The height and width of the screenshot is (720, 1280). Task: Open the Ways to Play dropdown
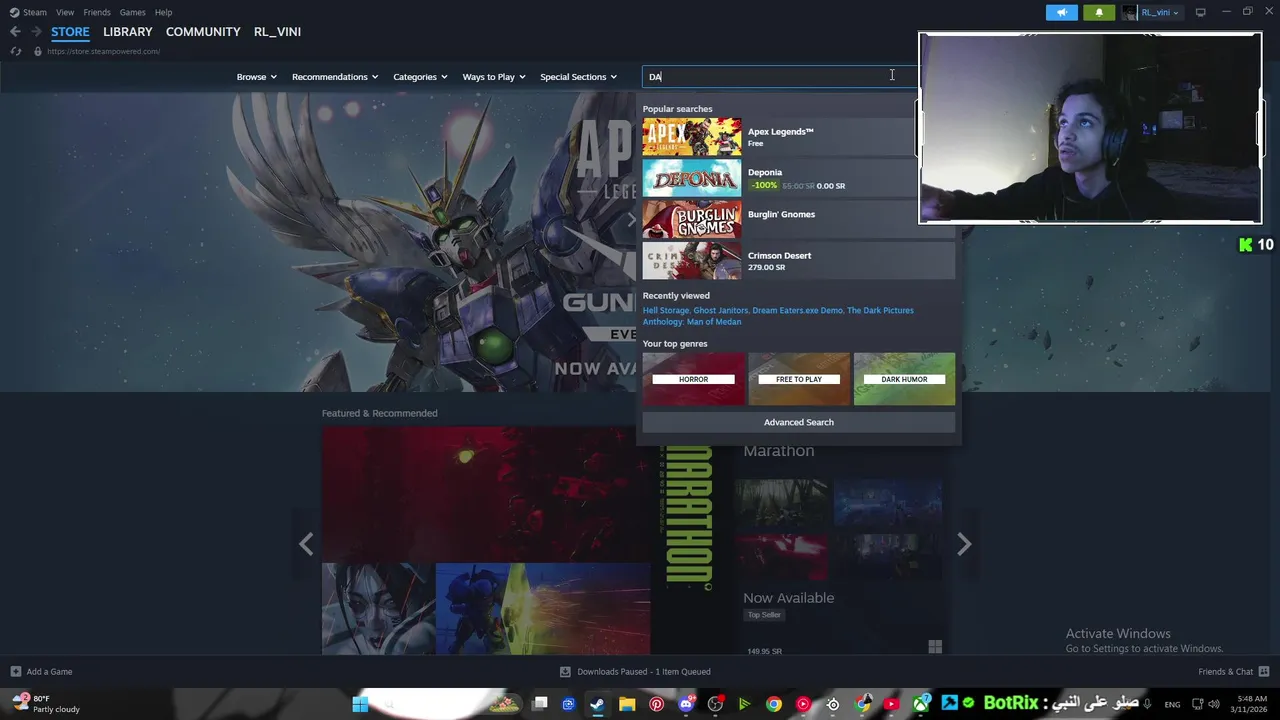pos(494,77)
